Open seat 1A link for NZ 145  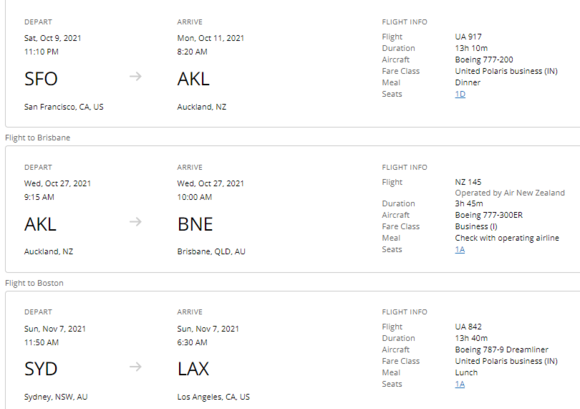[460, 250]
